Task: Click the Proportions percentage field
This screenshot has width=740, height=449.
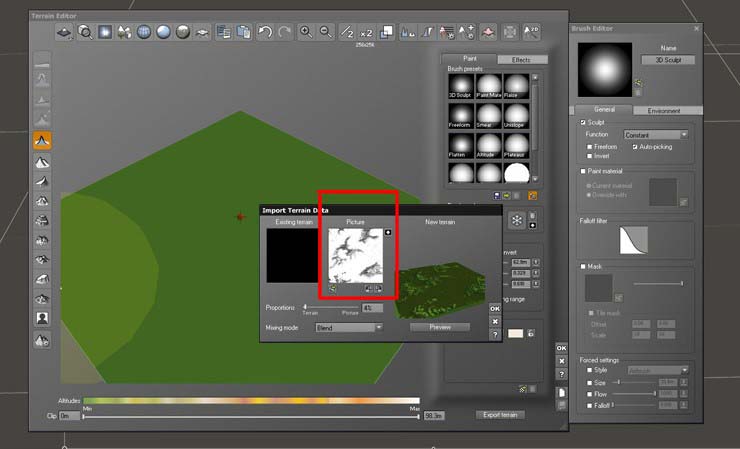Action: (x=372, y=308)
